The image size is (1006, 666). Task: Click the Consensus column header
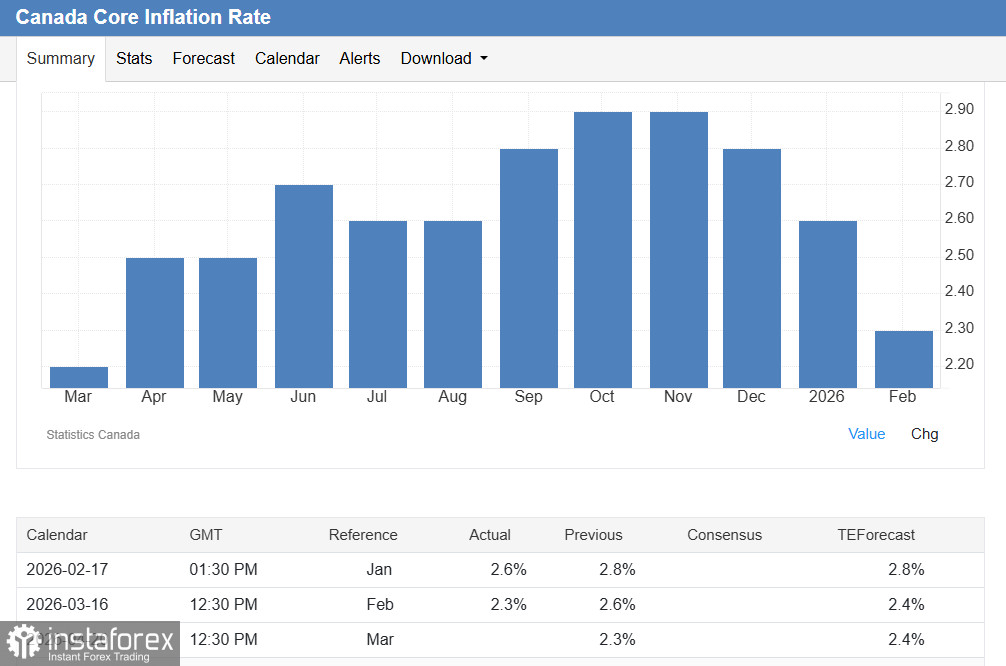(724, 535)
